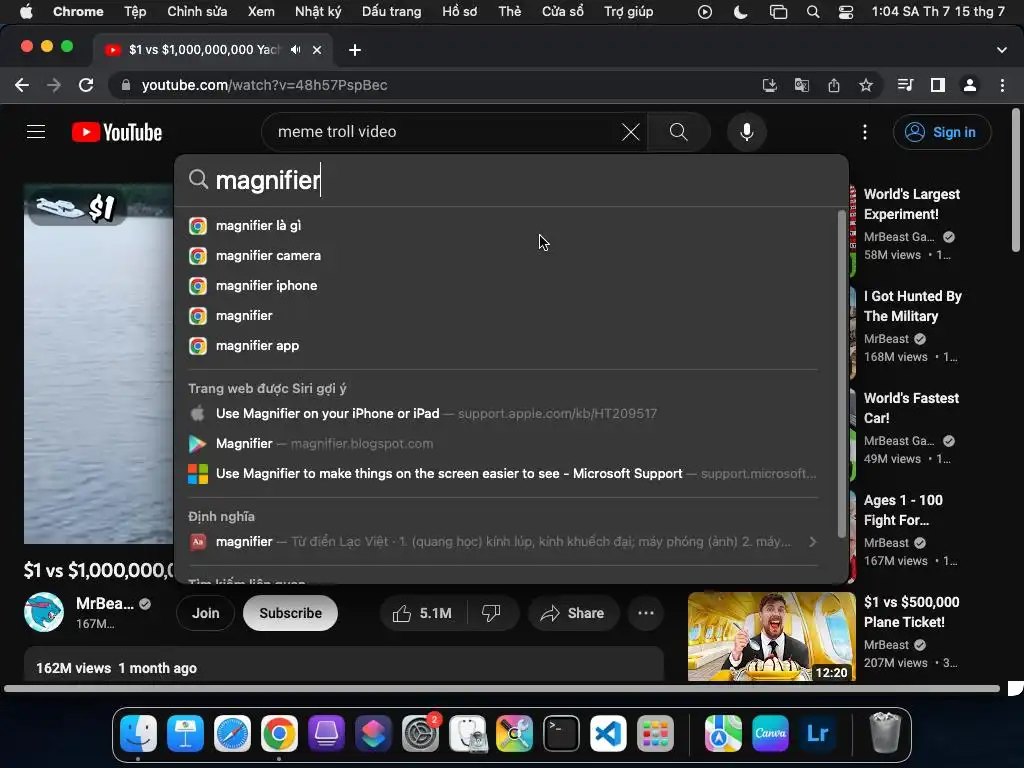
Task: Open more actions ellipsis under video
Action: [x=646, y=613]
